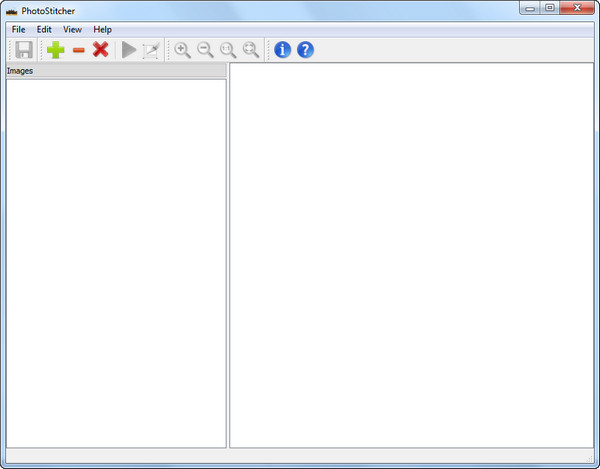Click the Save floppy disk icon
This screenshot has width=600, height=469.
coord(23,50)
